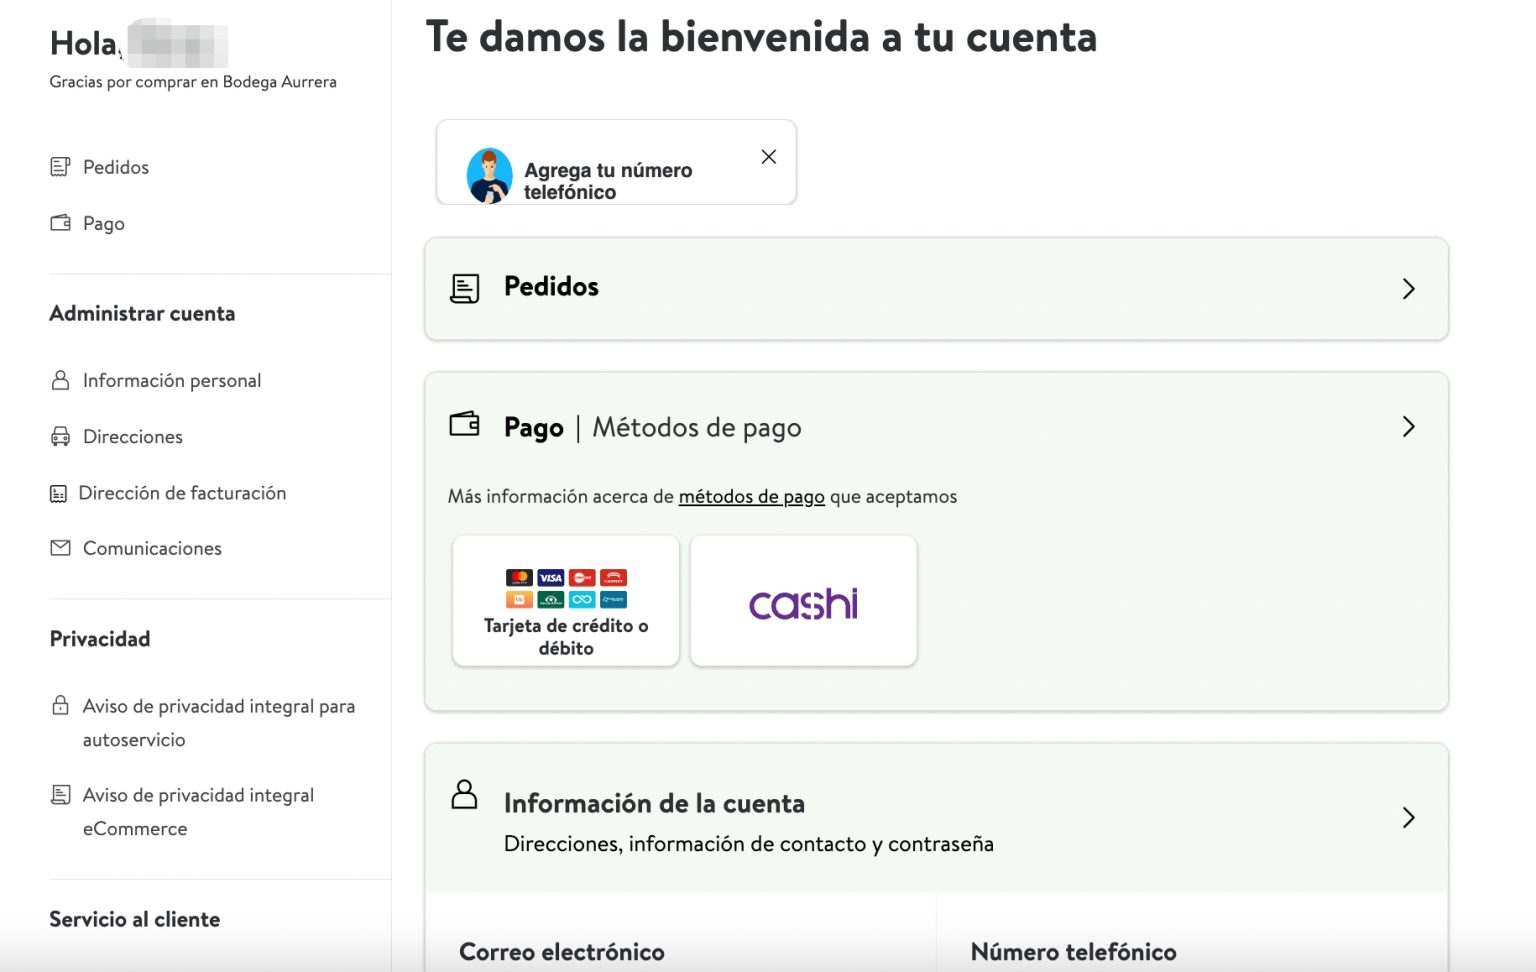Click the Pago wallet icon in the sidebar

(x=62, y=223)
